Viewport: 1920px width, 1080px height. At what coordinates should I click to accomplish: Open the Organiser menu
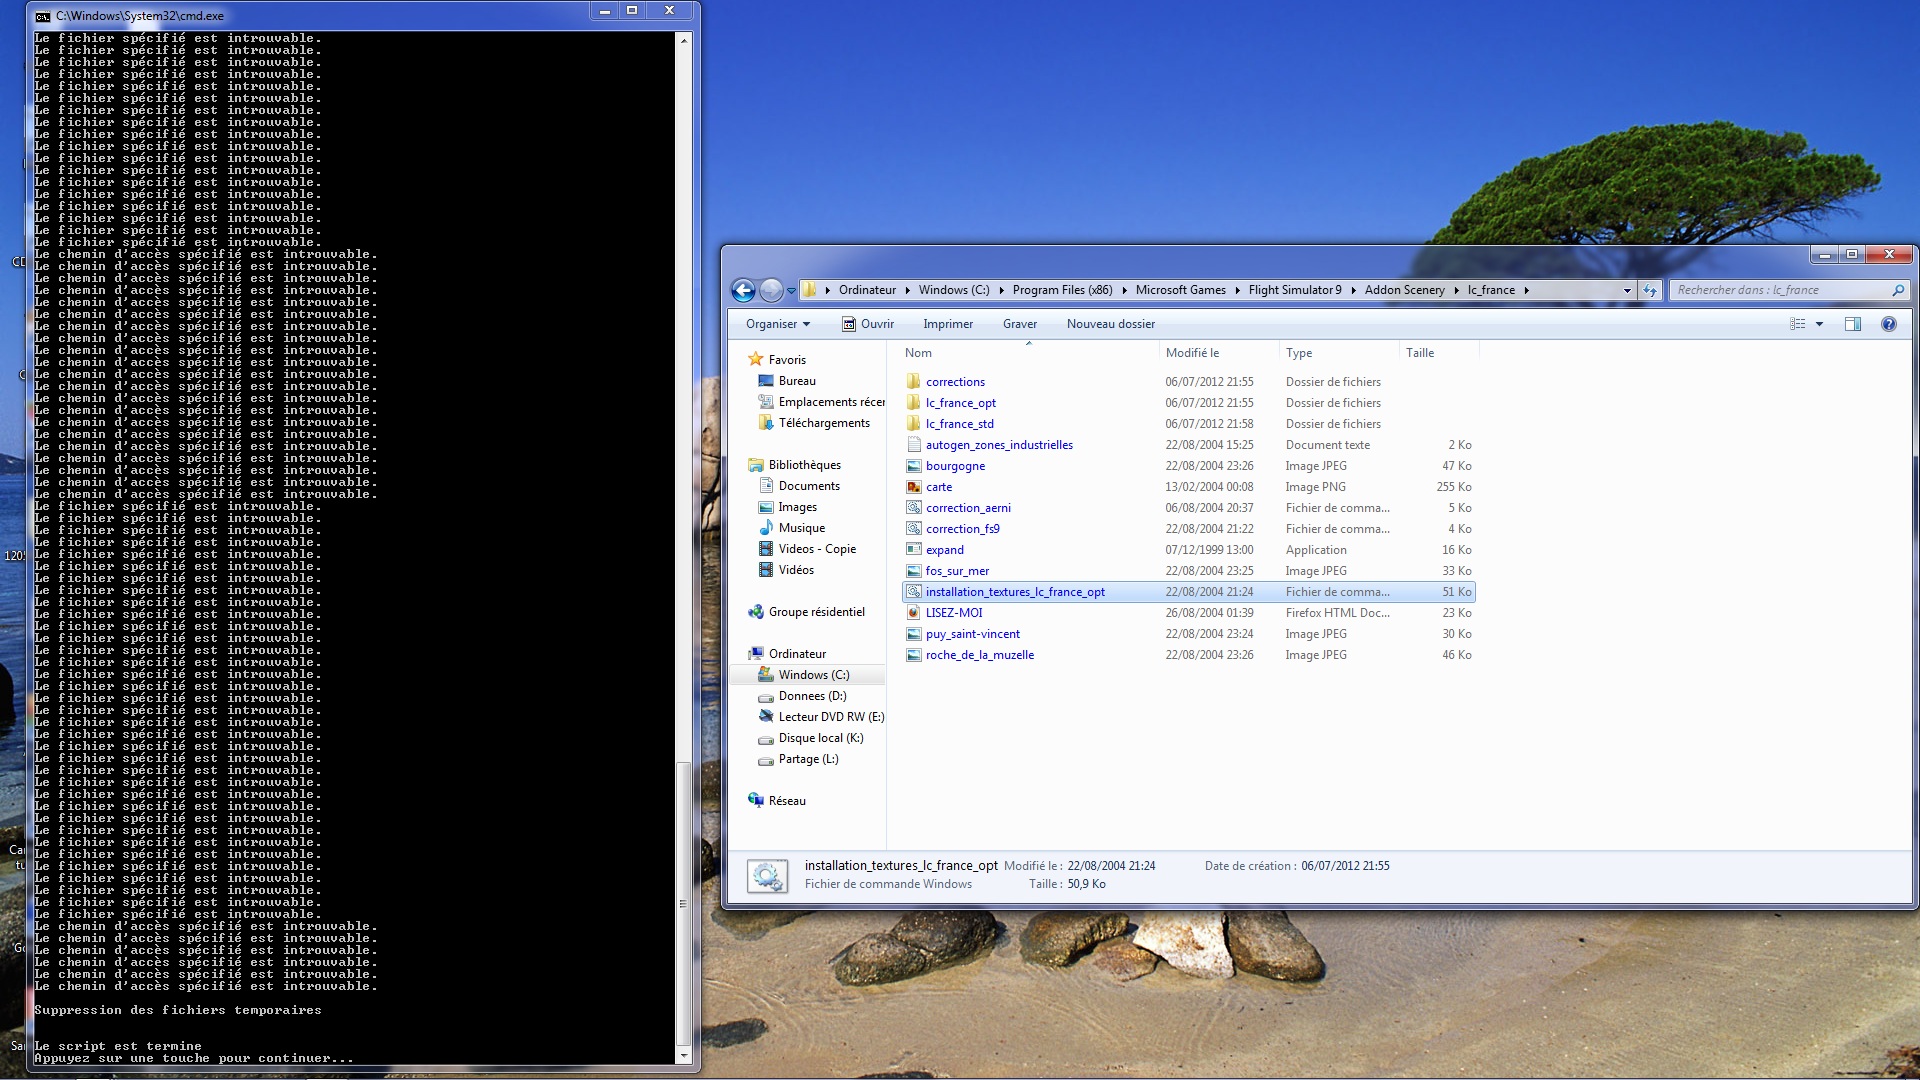point(778,324)
